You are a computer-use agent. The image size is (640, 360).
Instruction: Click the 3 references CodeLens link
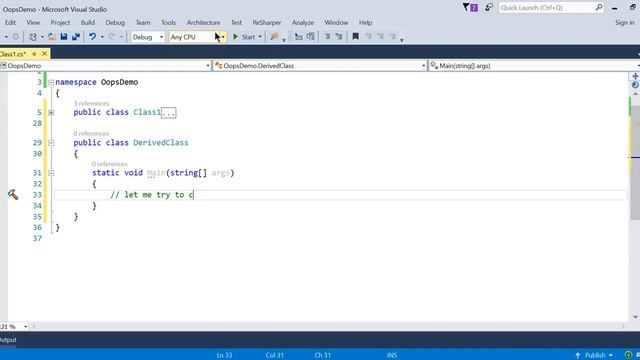91,103
